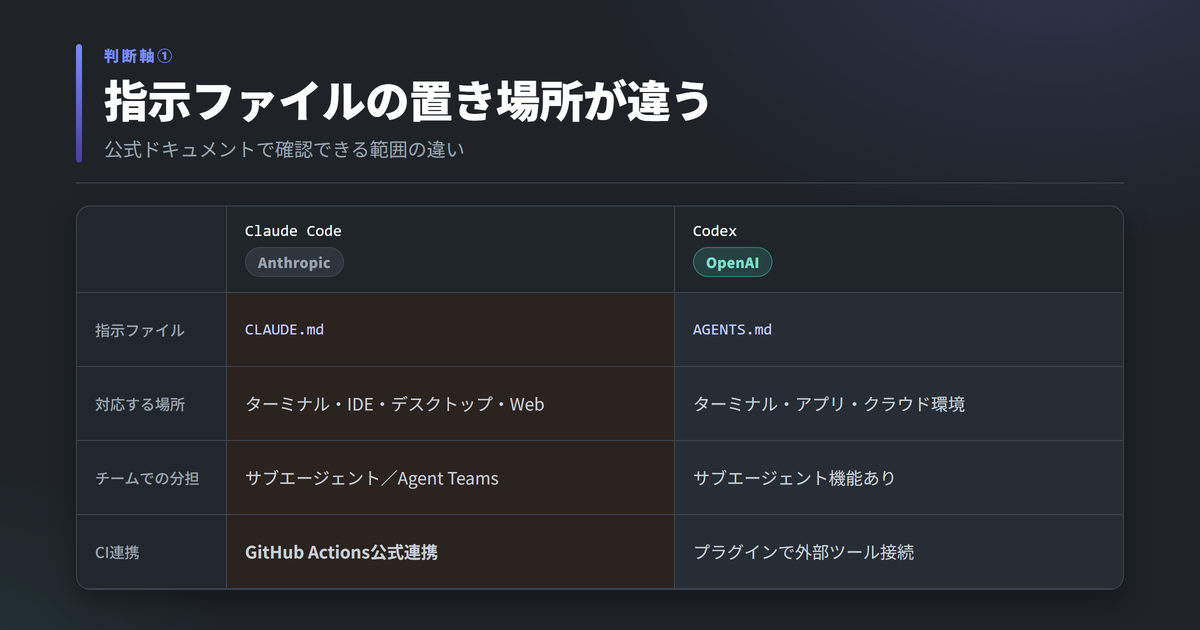Select the 'Codex' column header text
This screenshot has height=630, width=1200.
pos(715,231)
